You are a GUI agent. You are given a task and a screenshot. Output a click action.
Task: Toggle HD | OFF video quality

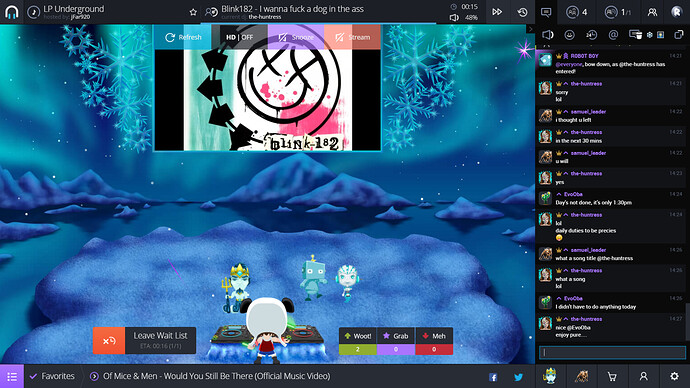click(x=239, y=37)
